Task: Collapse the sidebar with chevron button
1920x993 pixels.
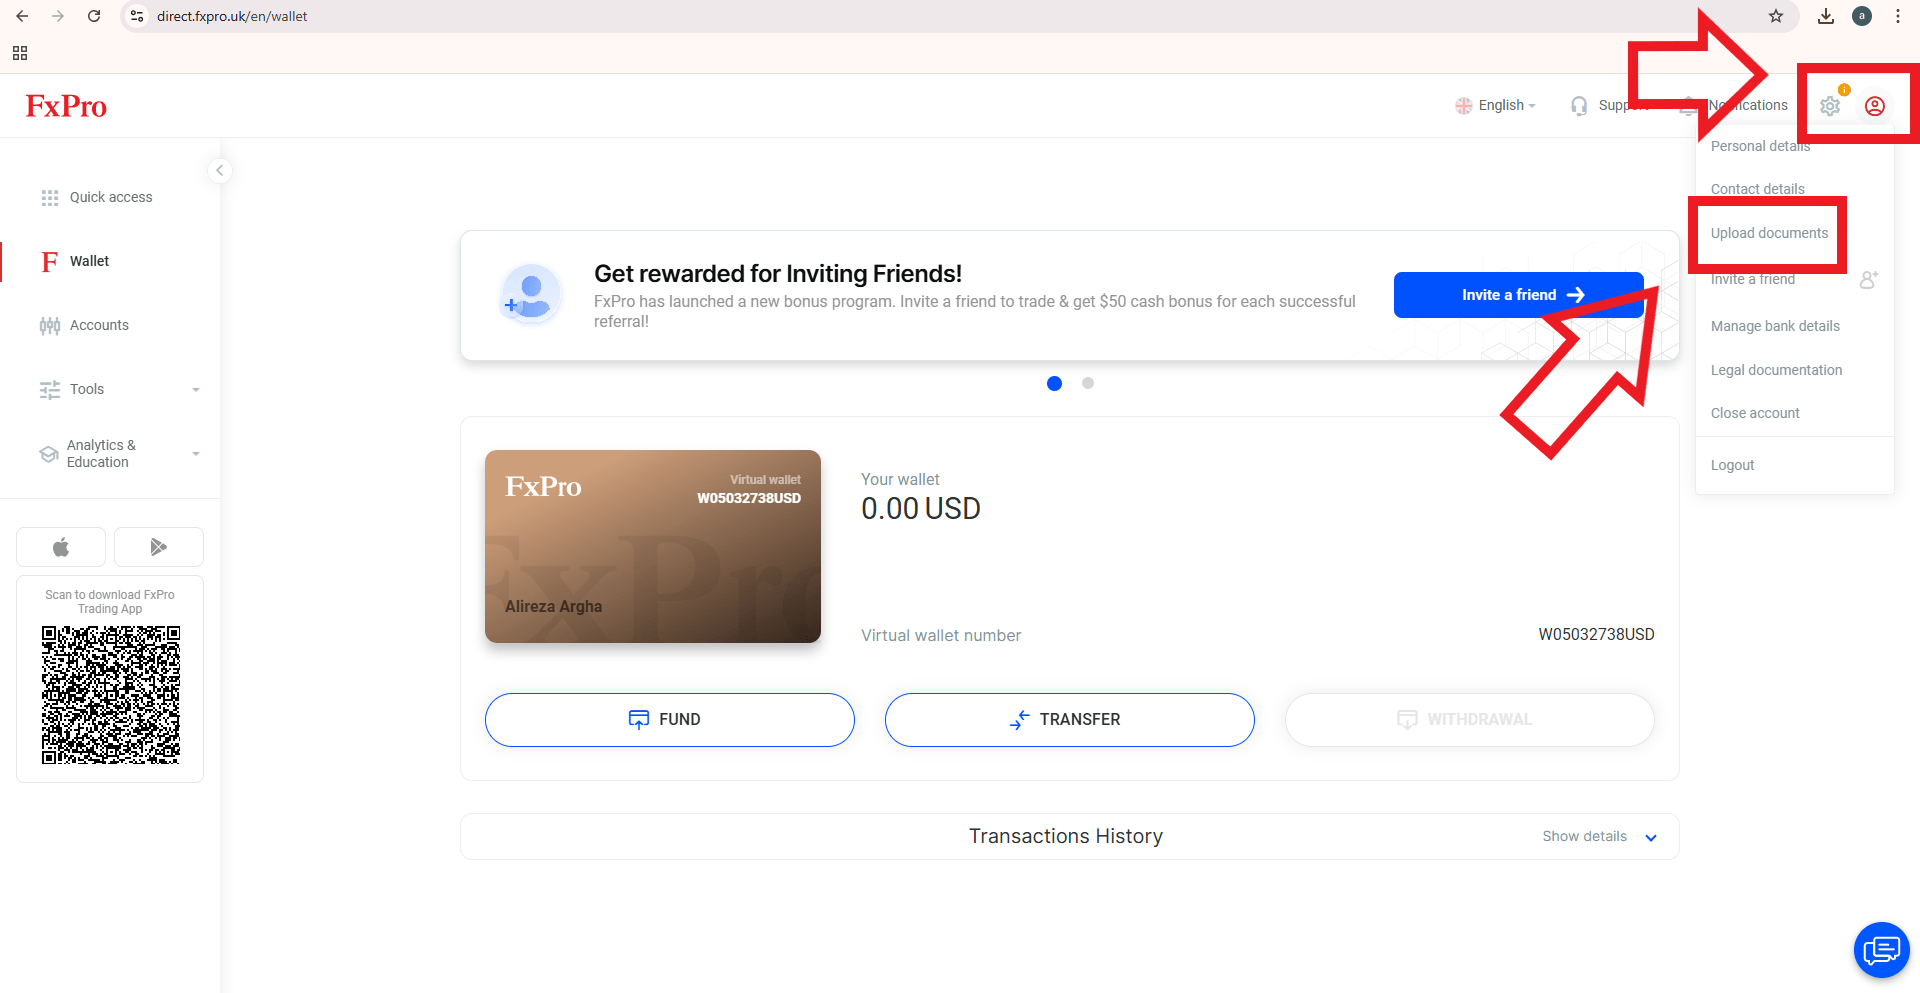Action: [x=220, y=170]
